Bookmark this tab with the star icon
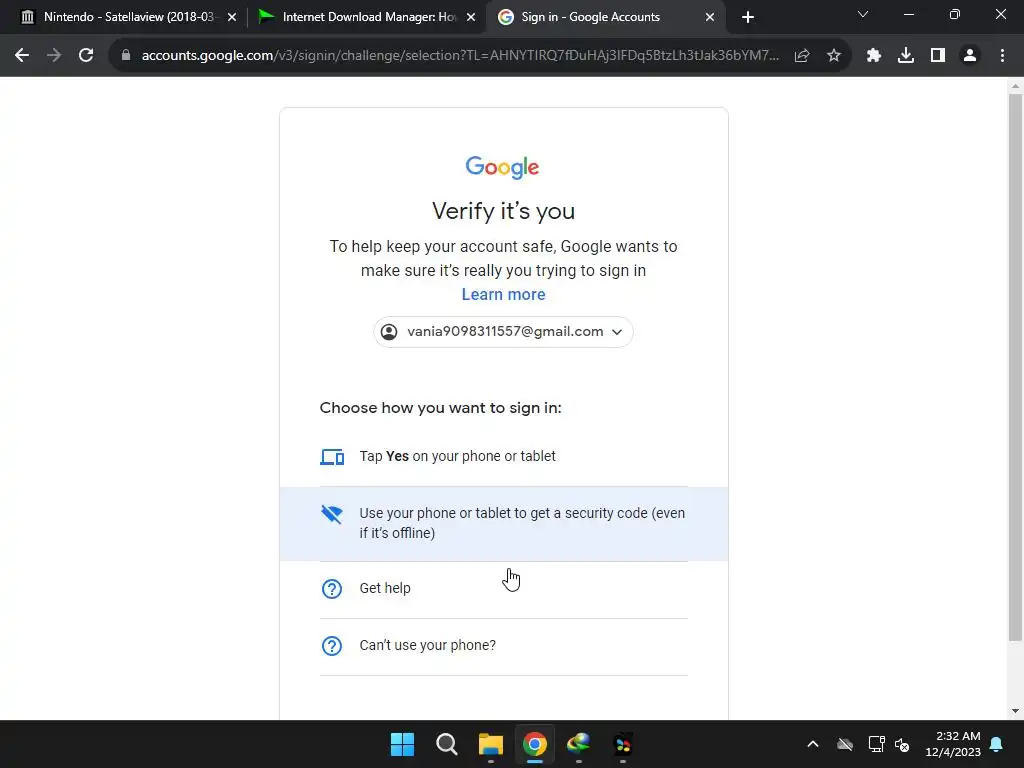Image resolution: width=1024 pixels, height=768 pixels. click(x=833, y=56)
